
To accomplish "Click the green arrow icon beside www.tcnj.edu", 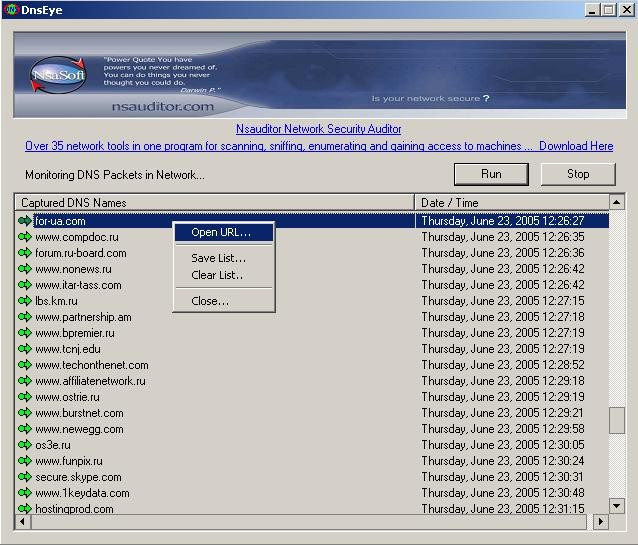I will (x=25, y=349).
